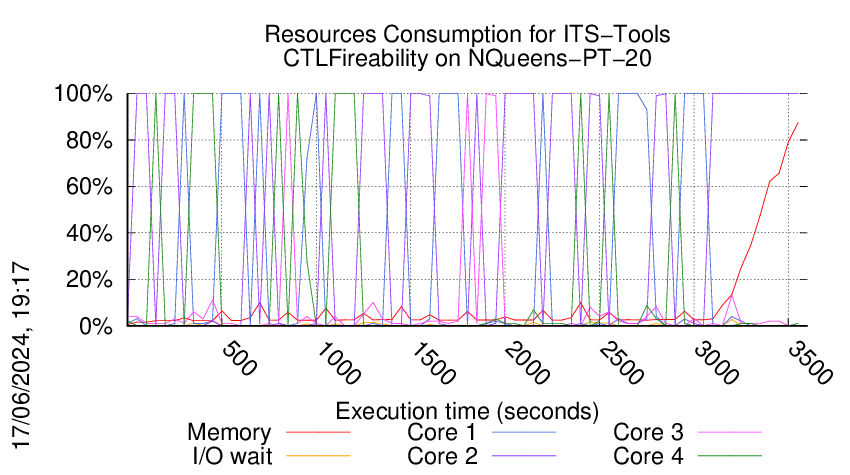Click the green Core 4 legend line
The image size is (850, 475).
pos(730,456)
